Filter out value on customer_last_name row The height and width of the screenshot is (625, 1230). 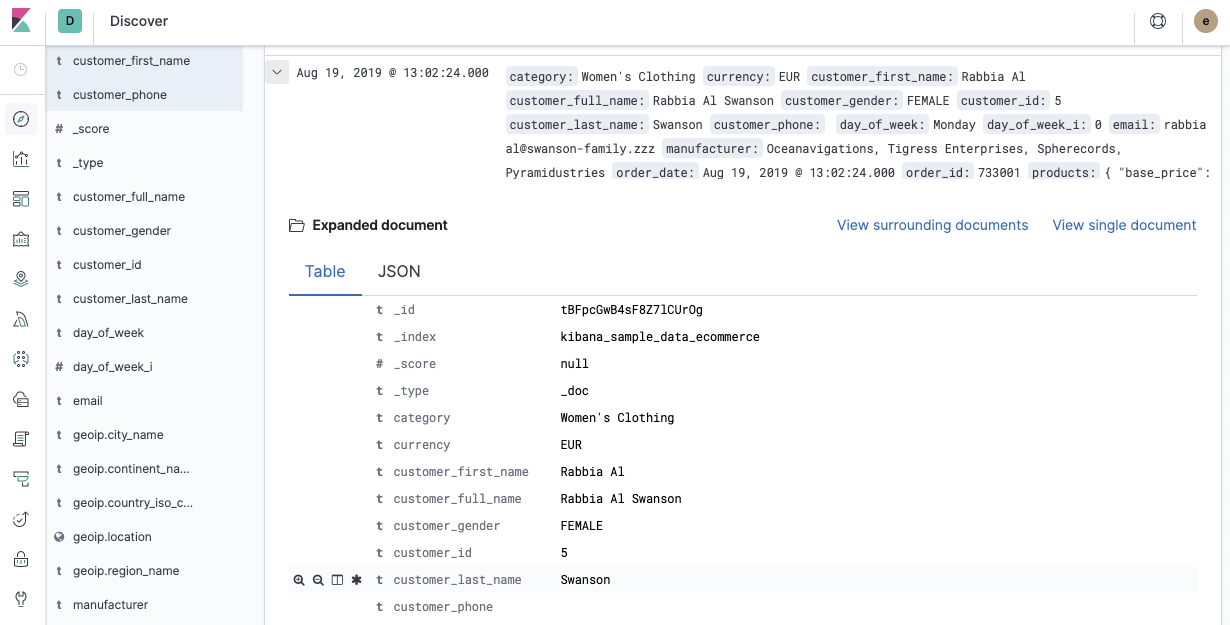[x=318, y=580]
